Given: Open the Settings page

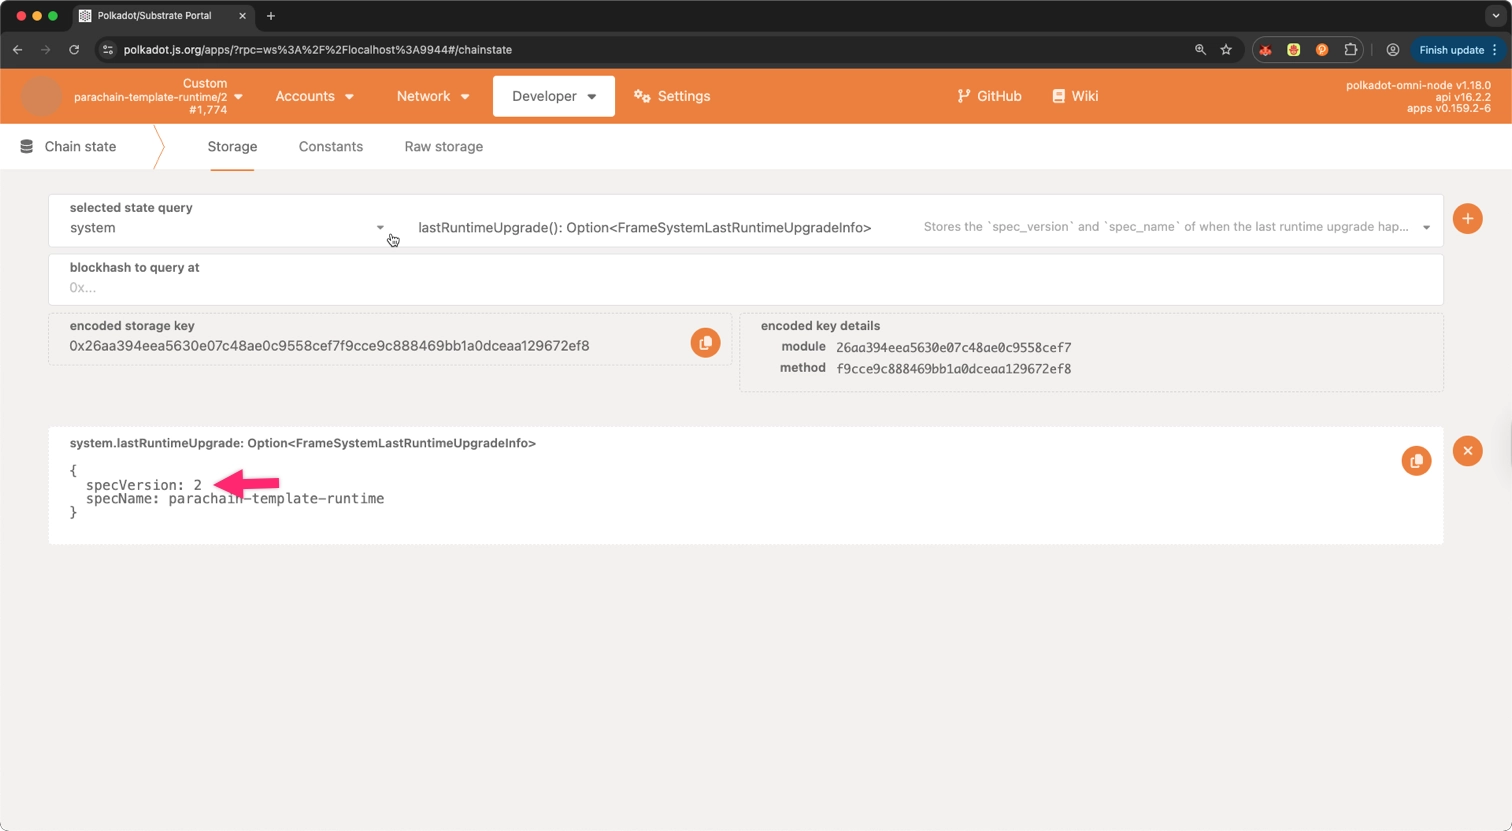Looking at the screenshot, I should pos(672,96).
